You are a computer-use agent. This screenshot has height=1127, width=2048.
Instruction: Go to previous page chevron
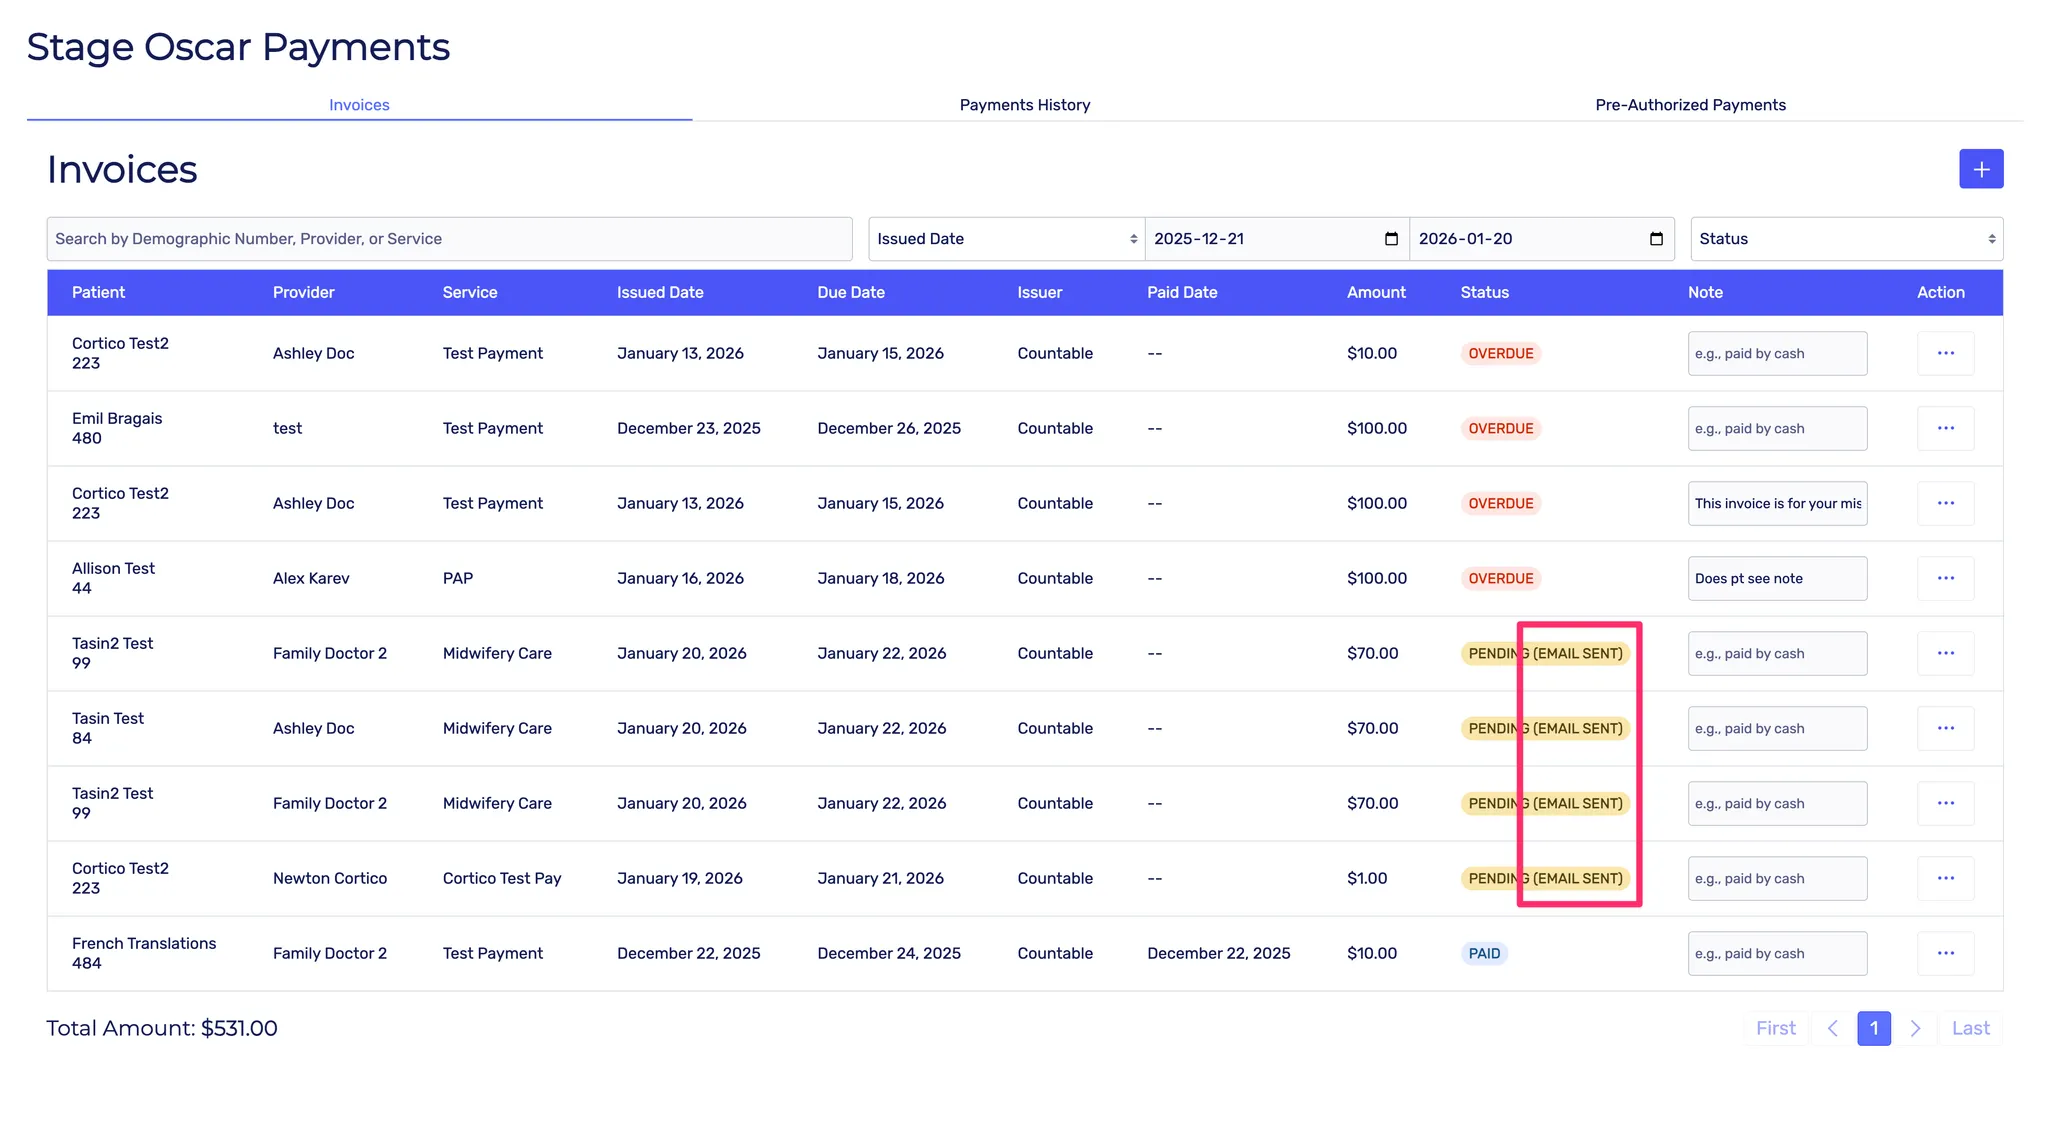pyautogui.click(x=1832, y=1028)
